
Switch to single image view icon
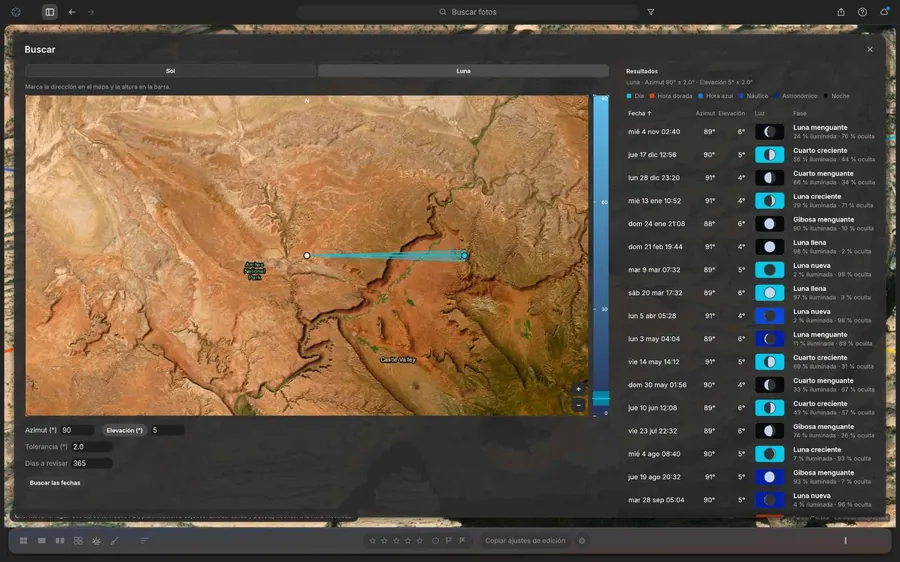42,541
